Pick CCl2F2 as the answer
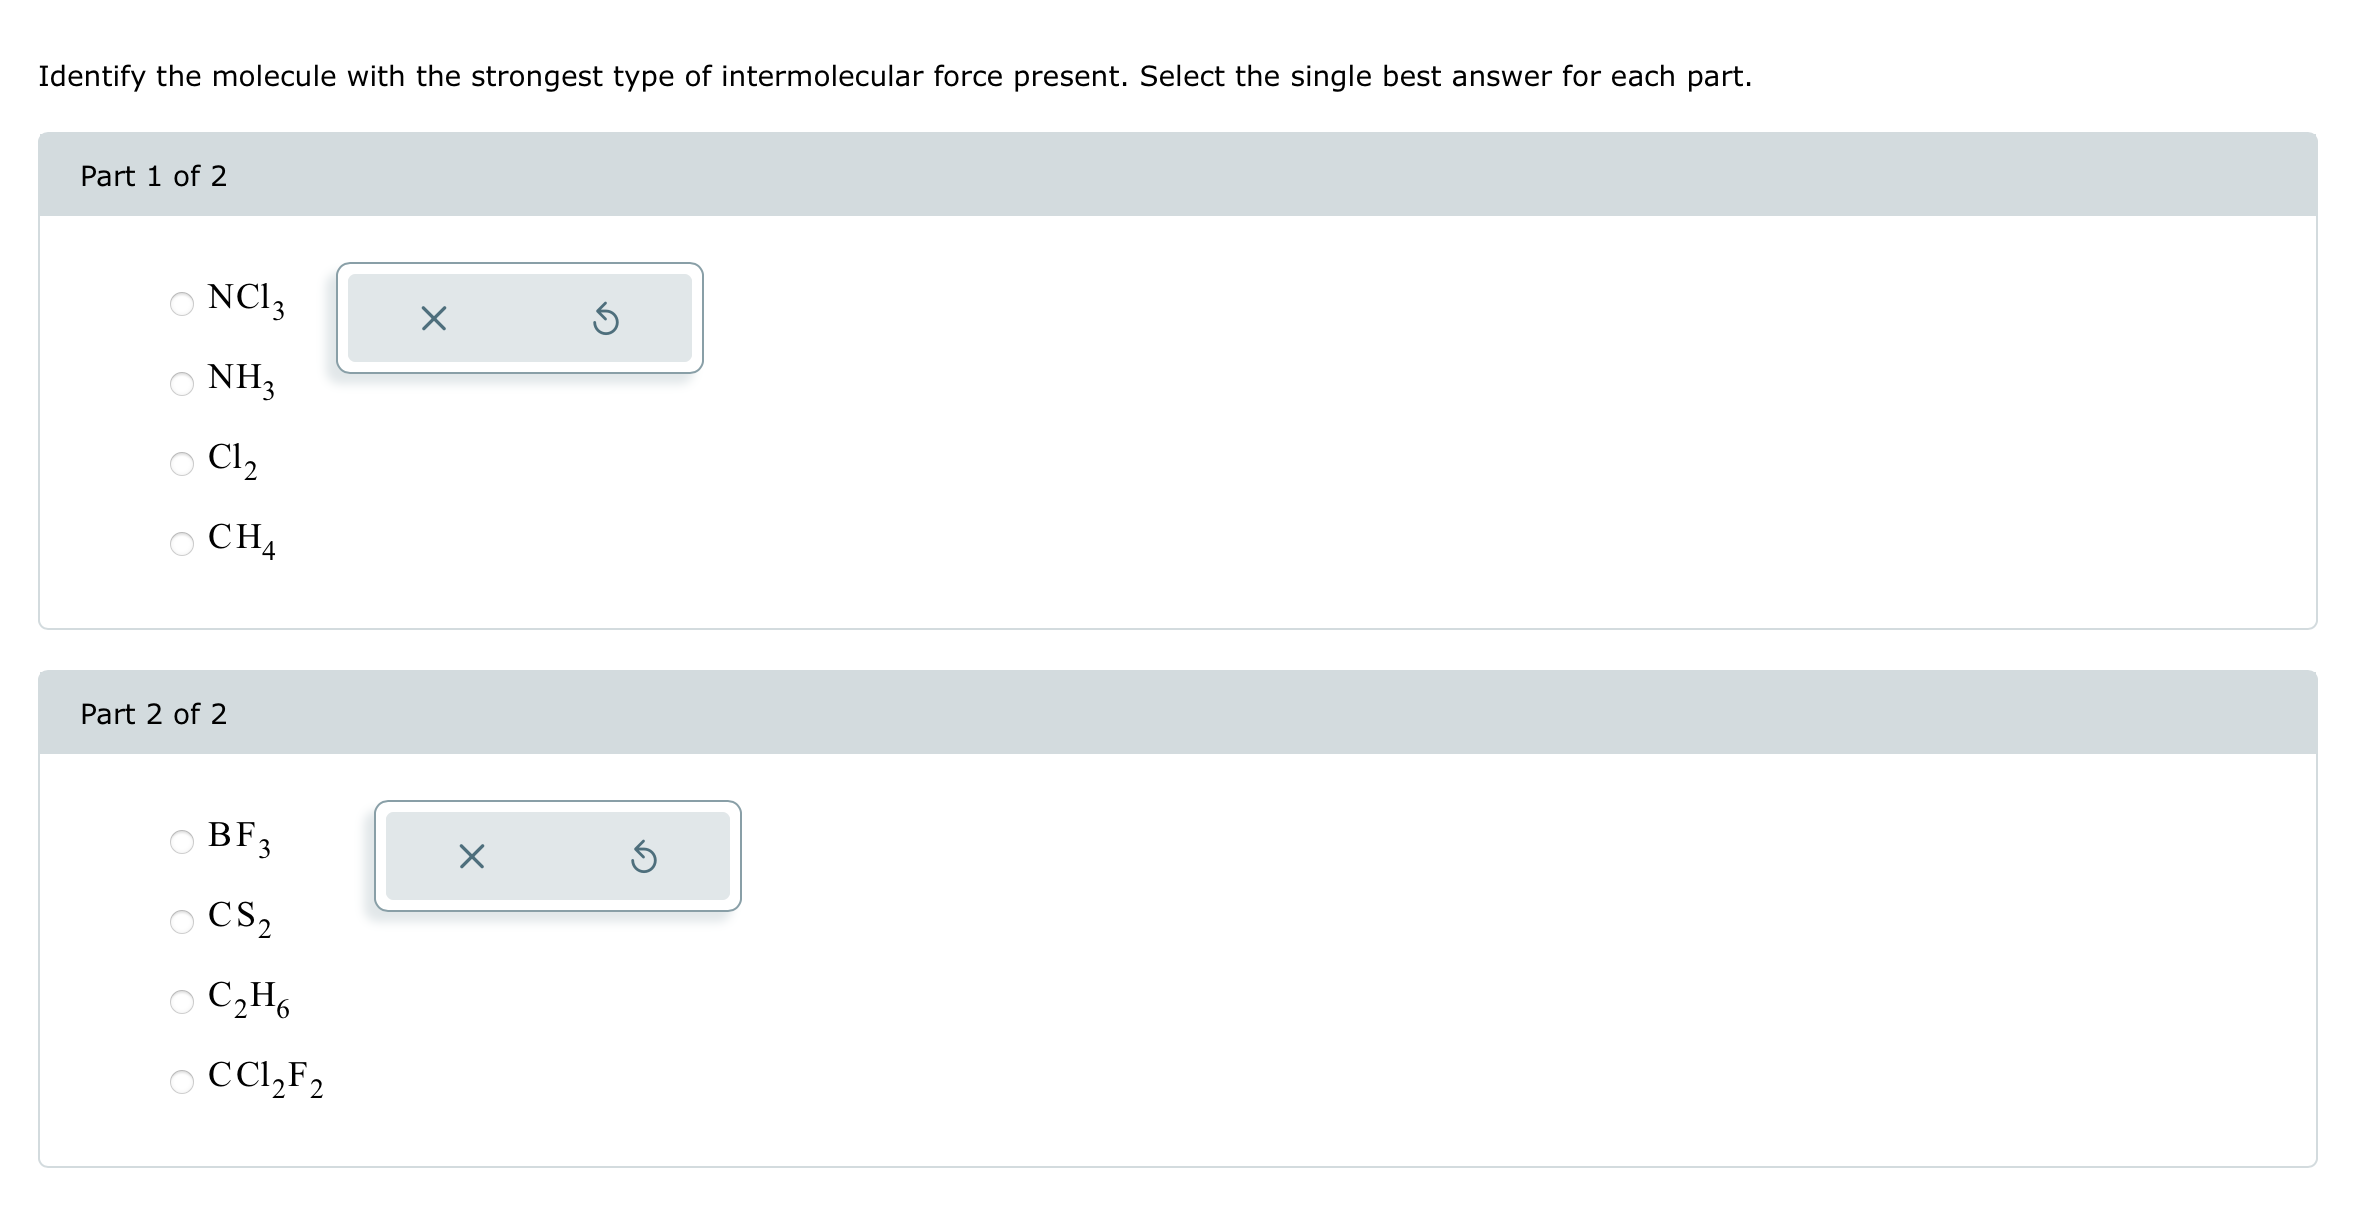This screenshot has height=1230, width=2360. coord(181,1081)
